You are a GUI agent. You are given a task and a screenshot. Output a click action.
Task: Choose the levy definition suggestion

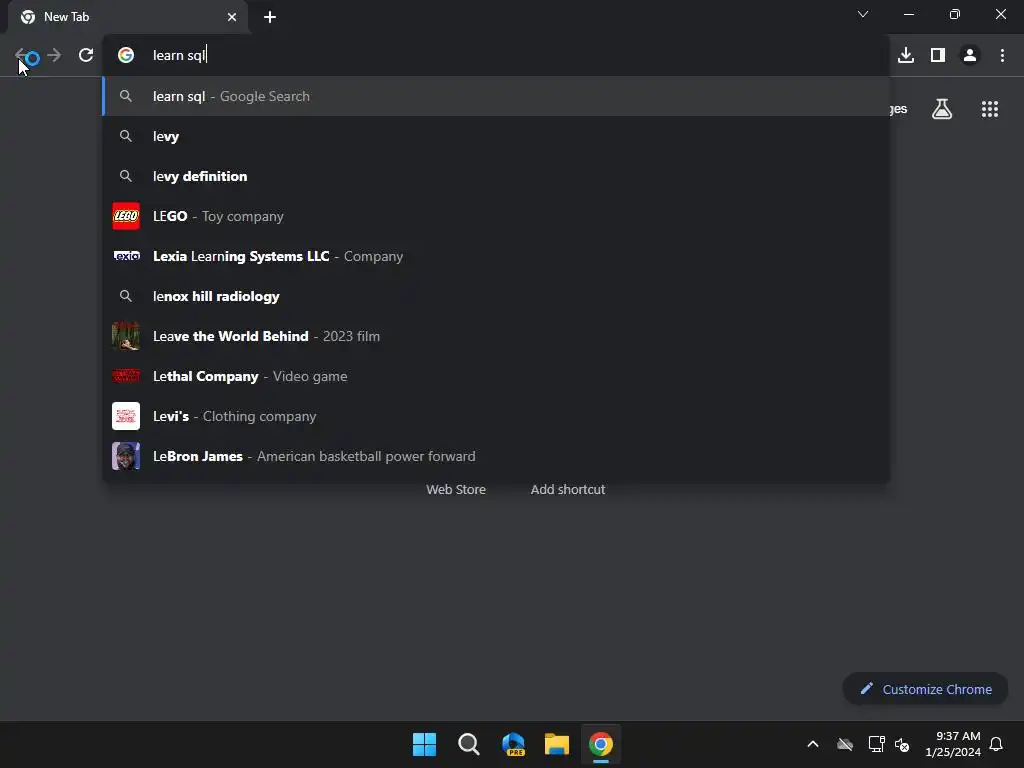point(496,176)
